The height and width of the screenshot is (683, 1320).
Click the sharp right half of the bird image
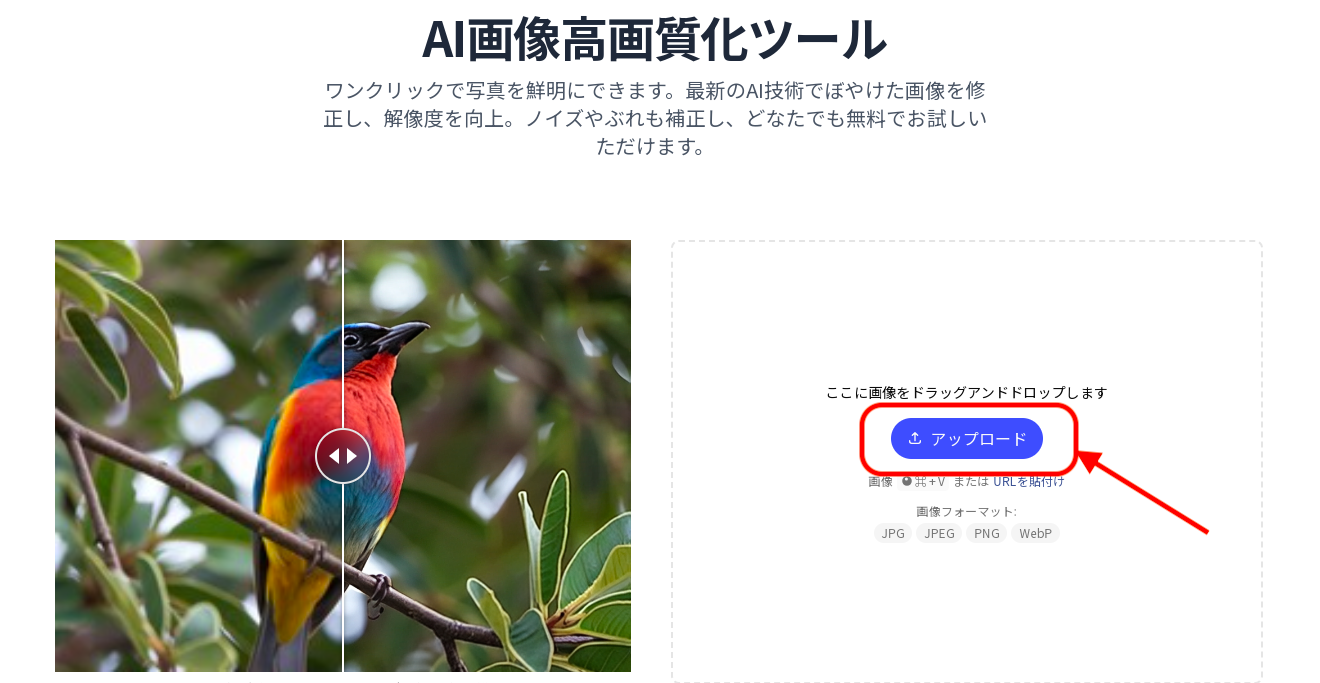click(x=487, y=455)
